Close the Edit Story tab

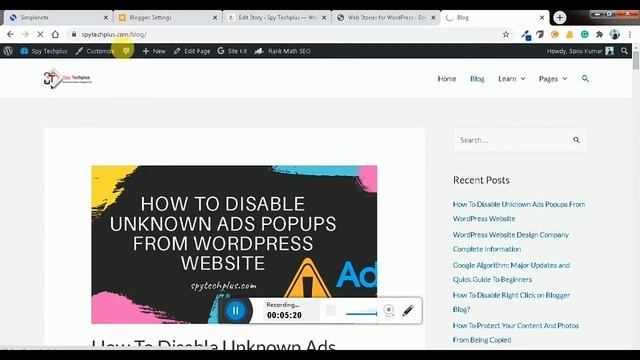click(x=324, y=18)
